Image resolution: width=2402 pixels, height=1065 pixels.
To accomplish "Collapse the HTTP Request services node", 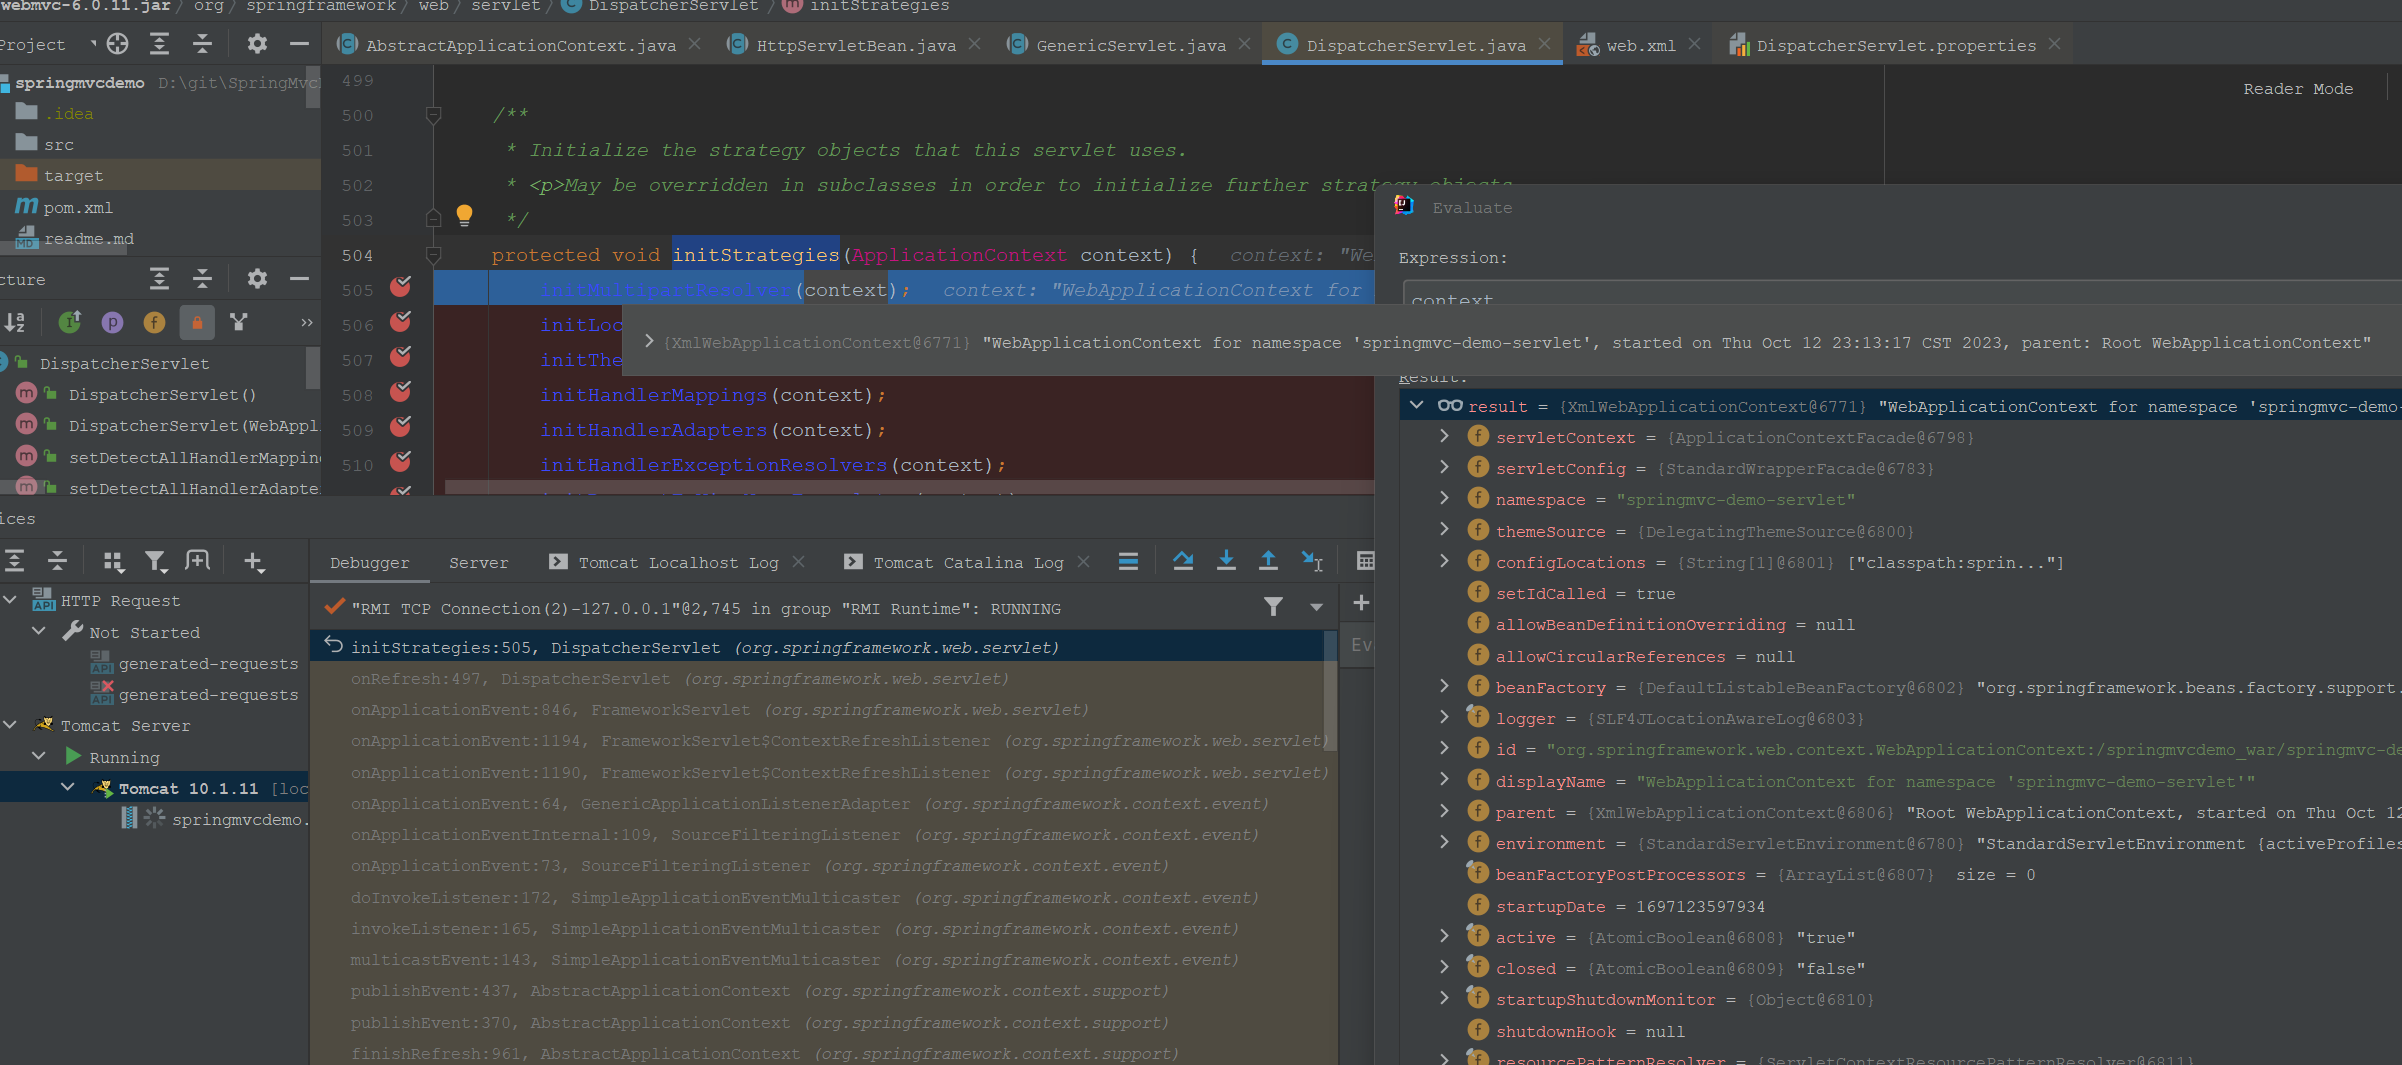I will click(x=10, y=600).
